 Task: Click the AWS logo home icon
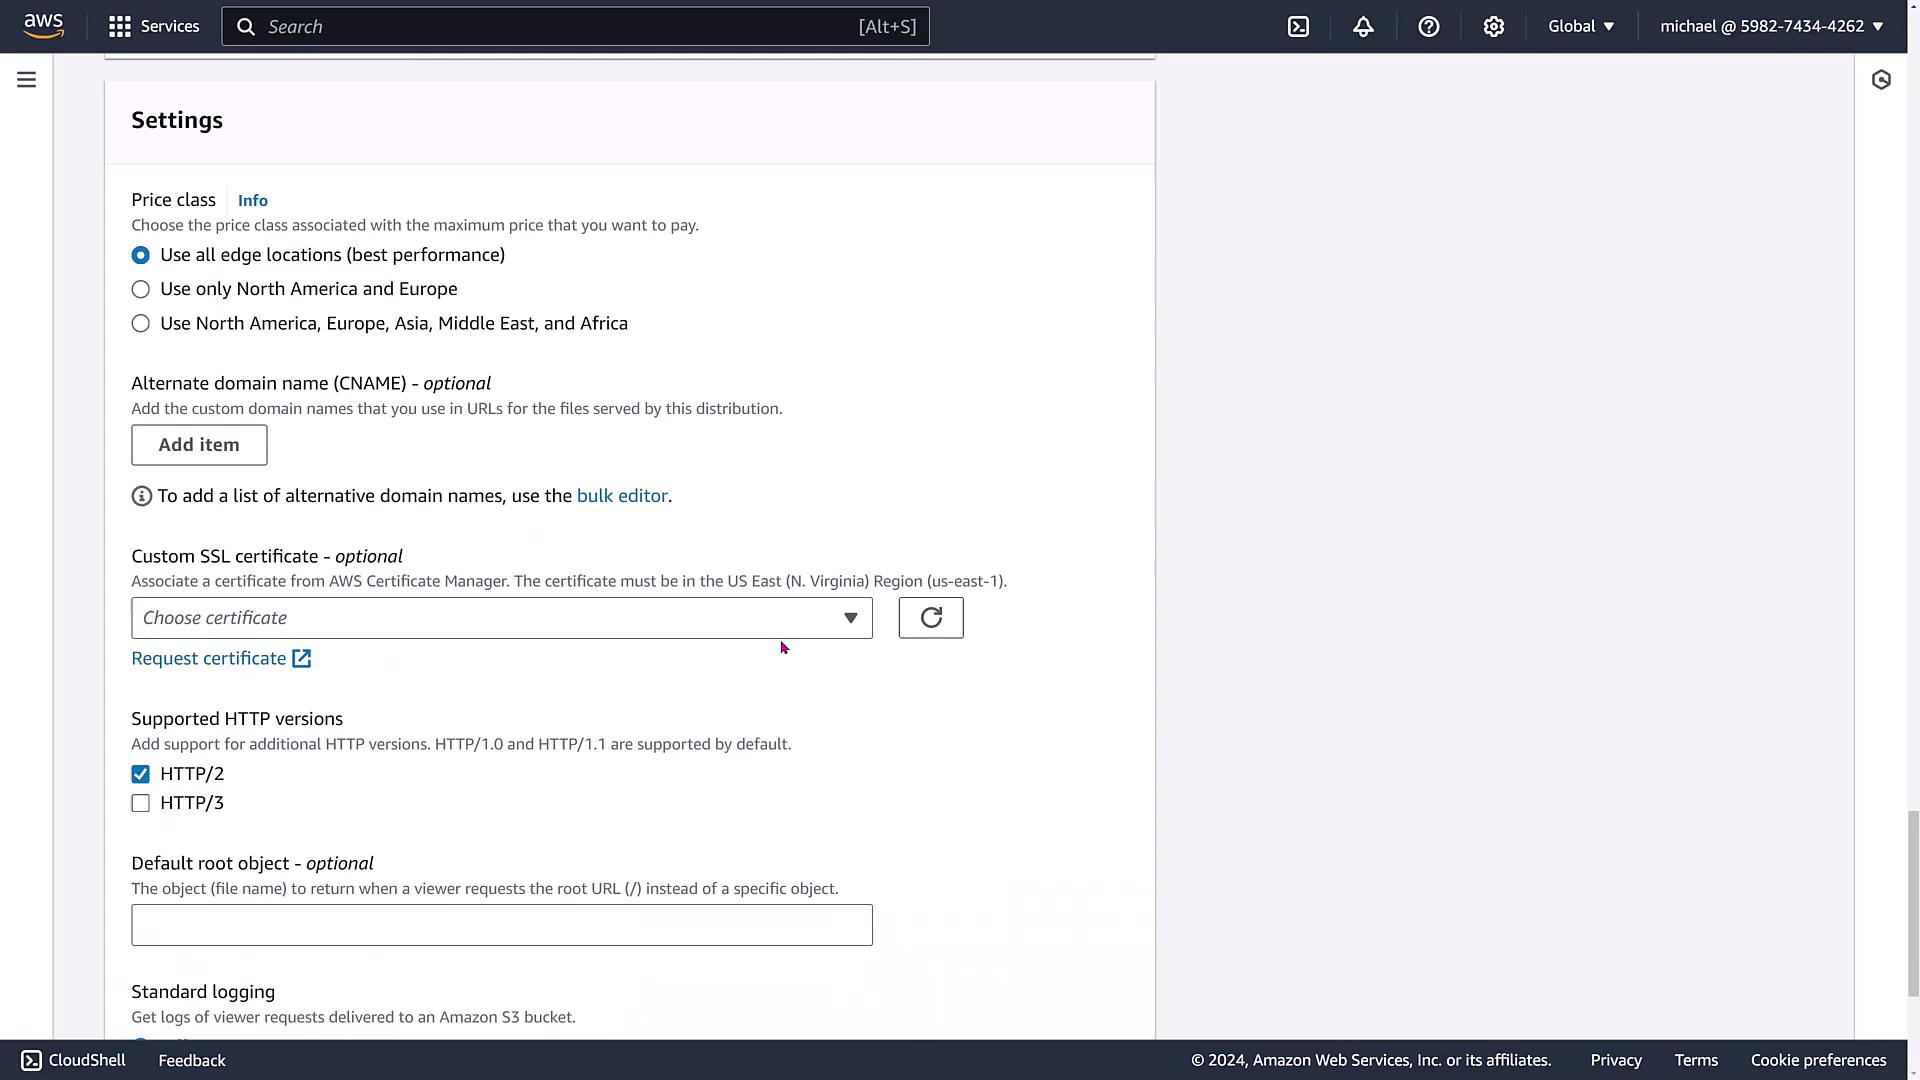coord(44,26)
